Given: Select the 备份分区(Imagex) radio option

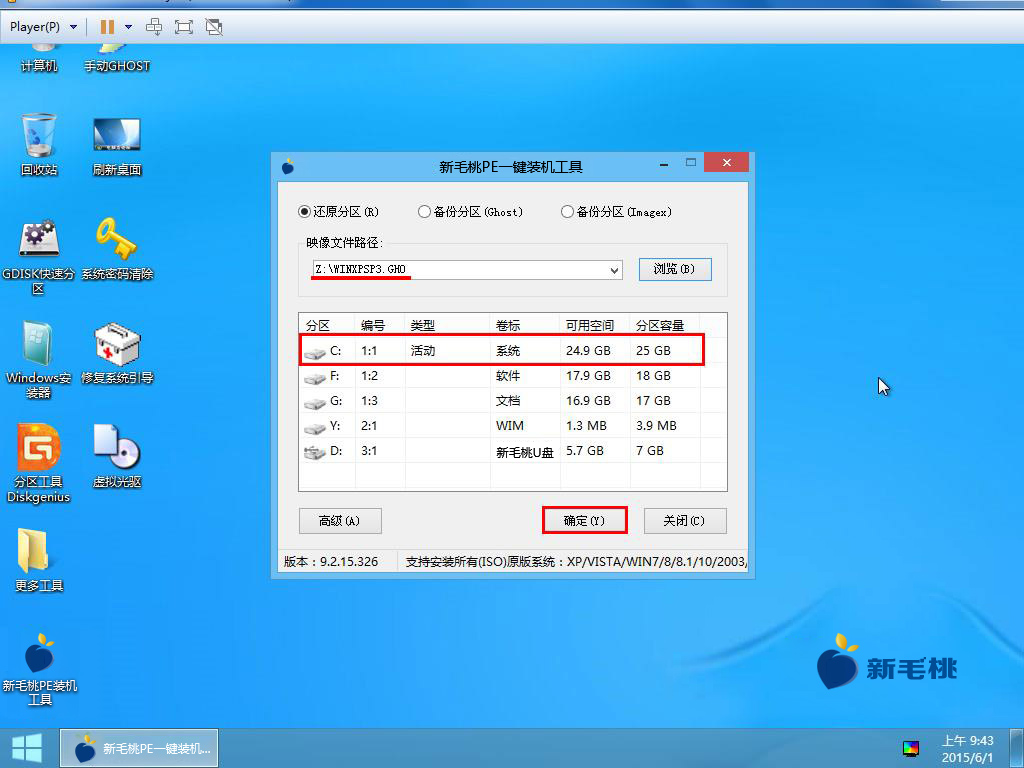Looking at the screenshot, I should [x=616, y=212].
